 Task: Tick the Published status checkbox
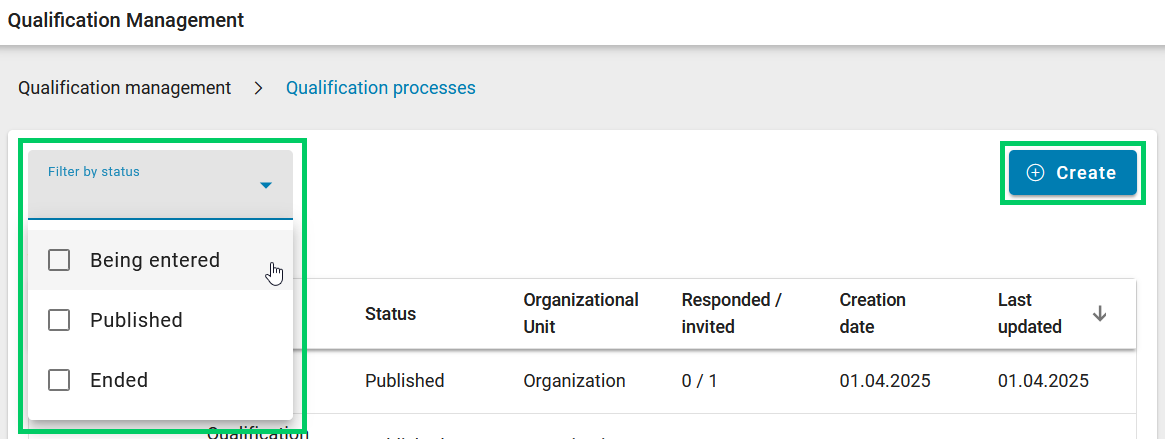click(59, 320)
